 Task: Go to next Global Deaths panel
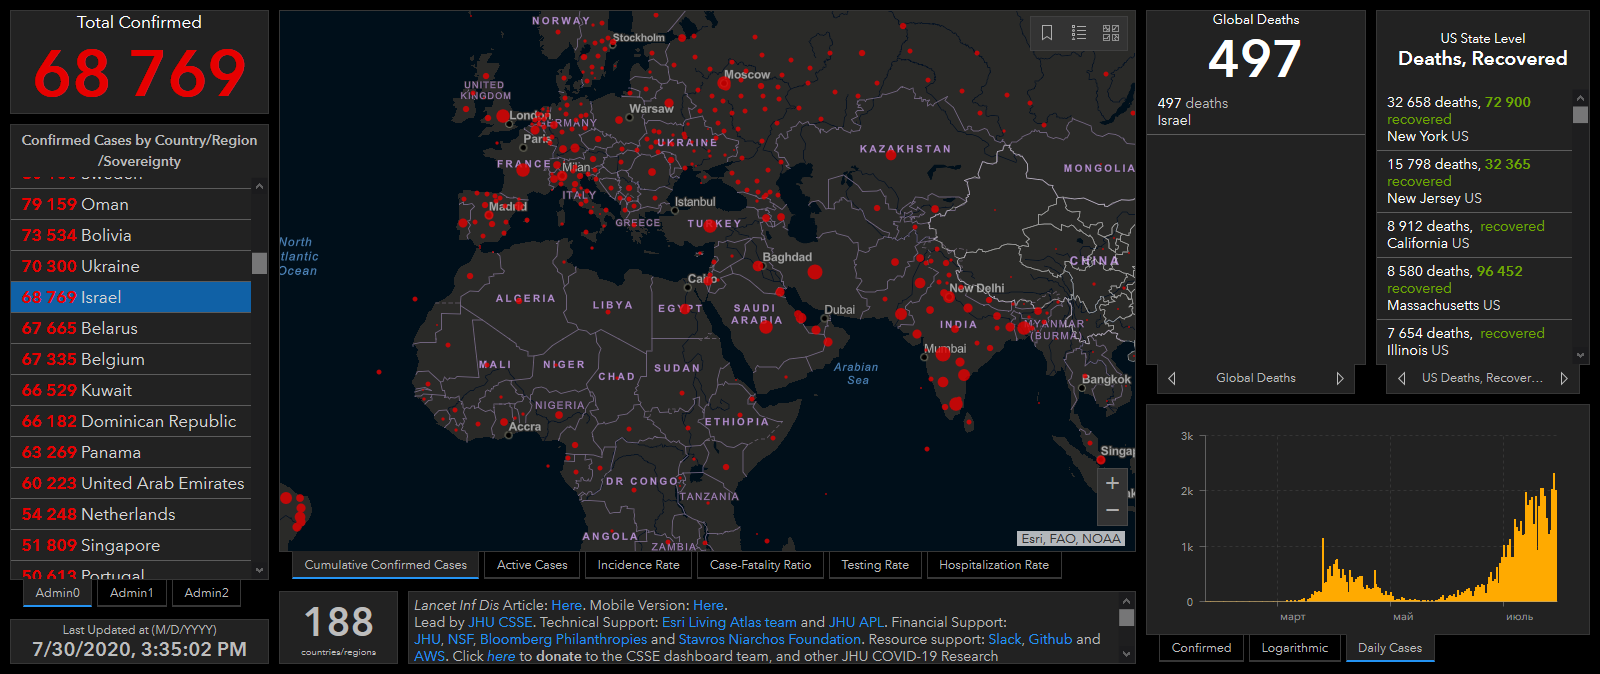(x=1340, y=378)
